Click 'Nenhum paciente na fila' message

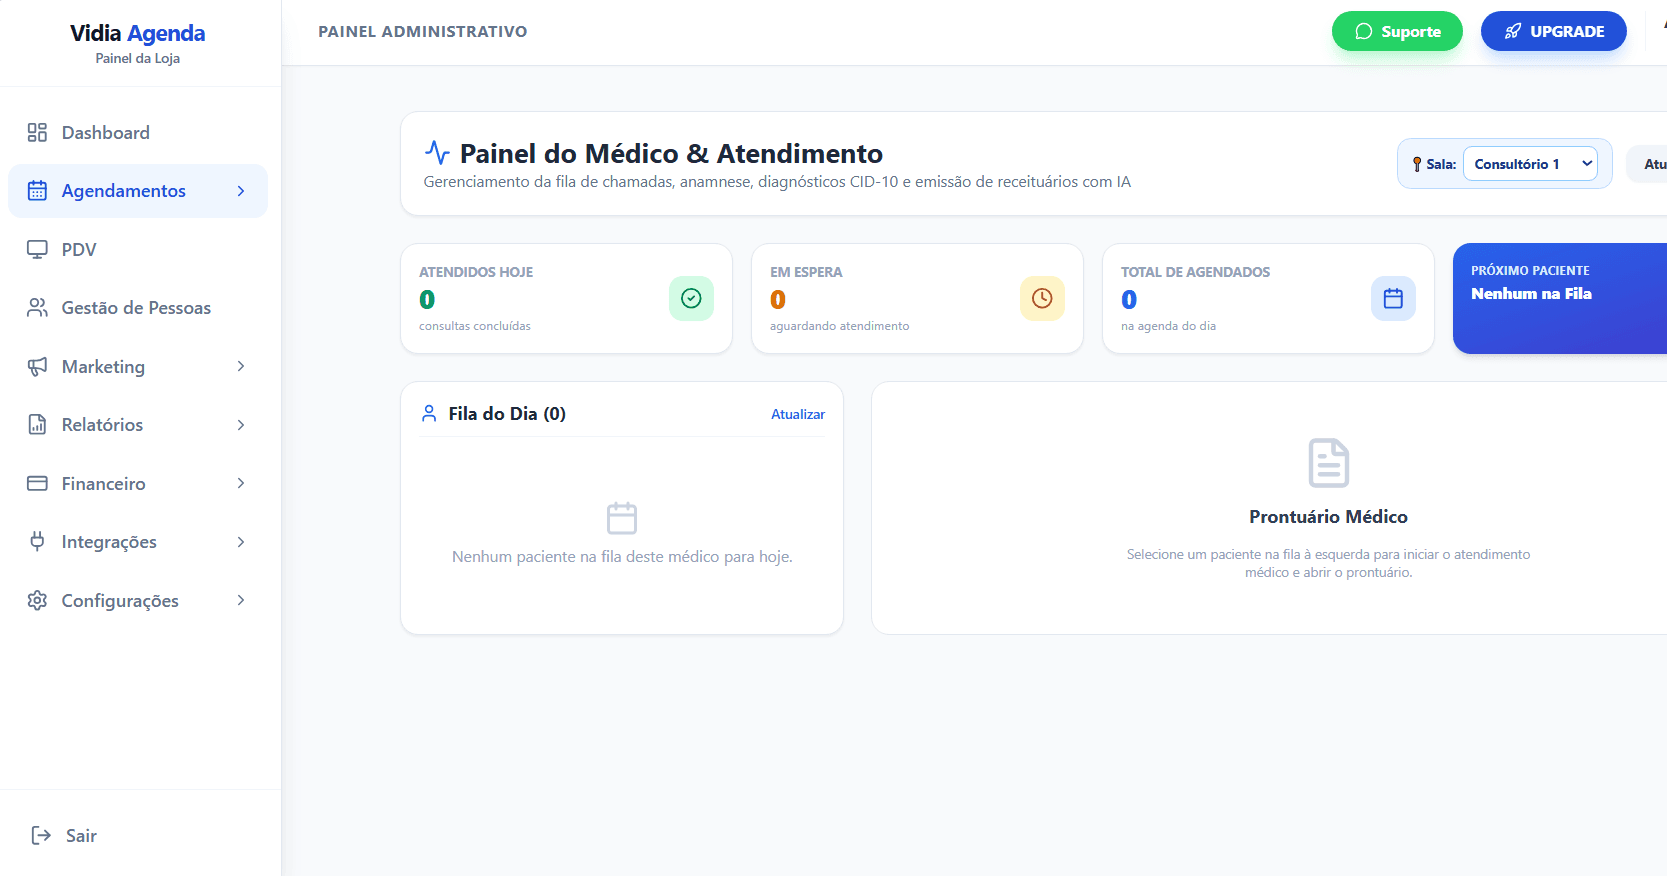(622, 557)
